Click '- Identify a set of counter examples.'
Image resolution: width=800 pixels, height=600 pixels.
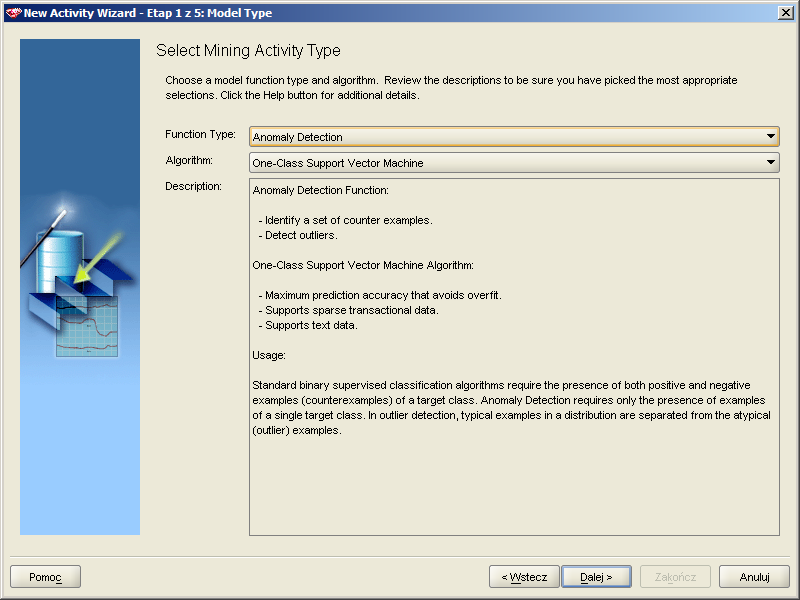[x=345, y=220]
